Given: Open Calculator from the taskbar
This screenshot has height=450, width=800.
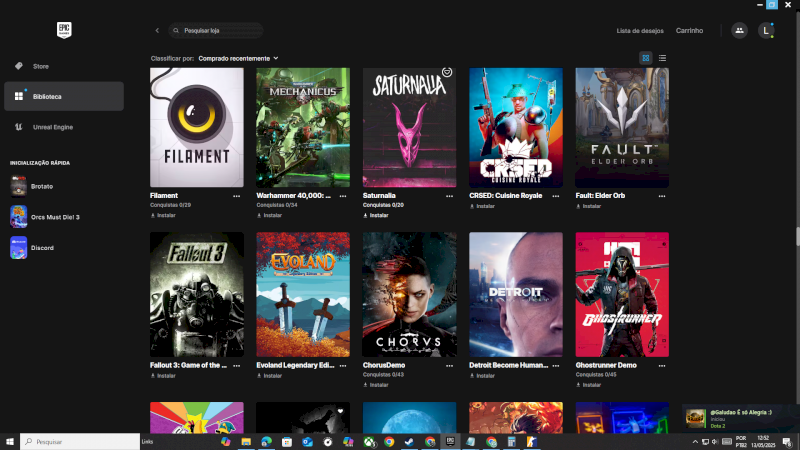Looking at the screenshot, I should click(511, 442).
